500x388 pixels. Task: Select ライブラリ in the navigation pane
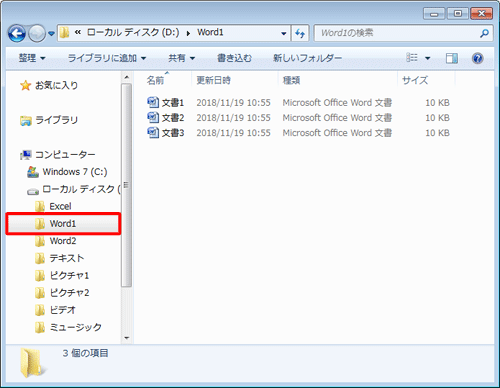(57, 120)
